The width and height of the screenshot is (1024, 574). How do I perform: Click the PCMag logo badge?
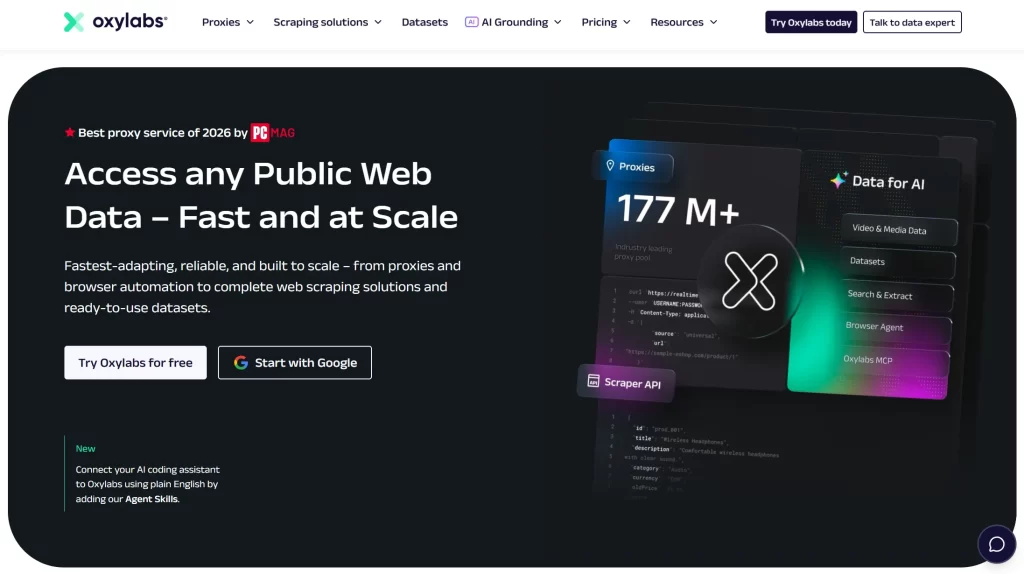point(273,133)
